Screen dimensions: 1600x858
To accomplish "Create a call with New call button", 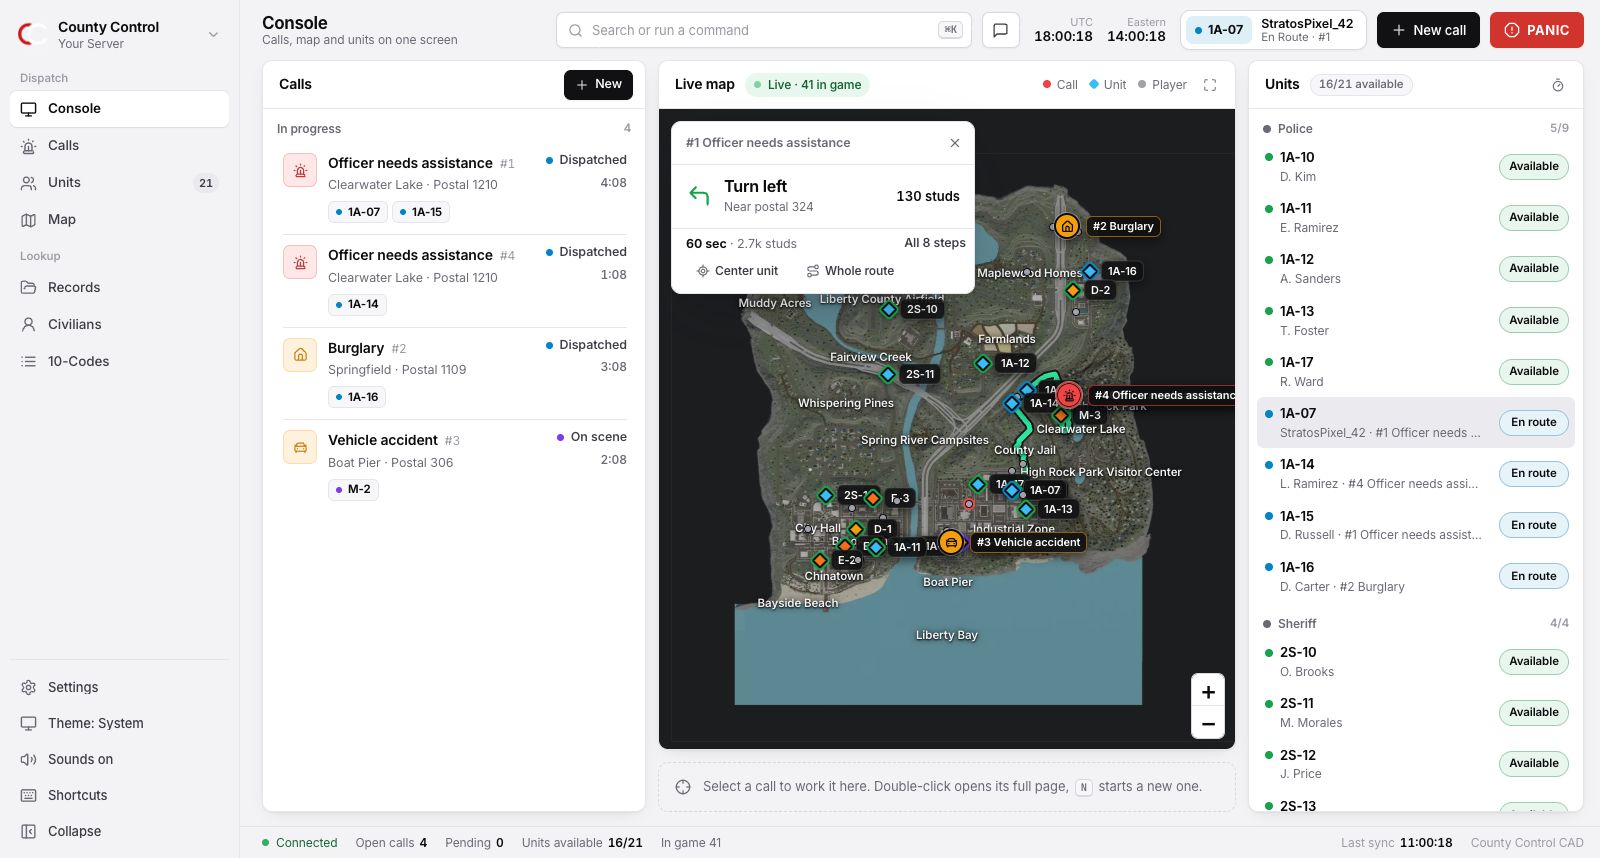I will [x=1428, y=30].
